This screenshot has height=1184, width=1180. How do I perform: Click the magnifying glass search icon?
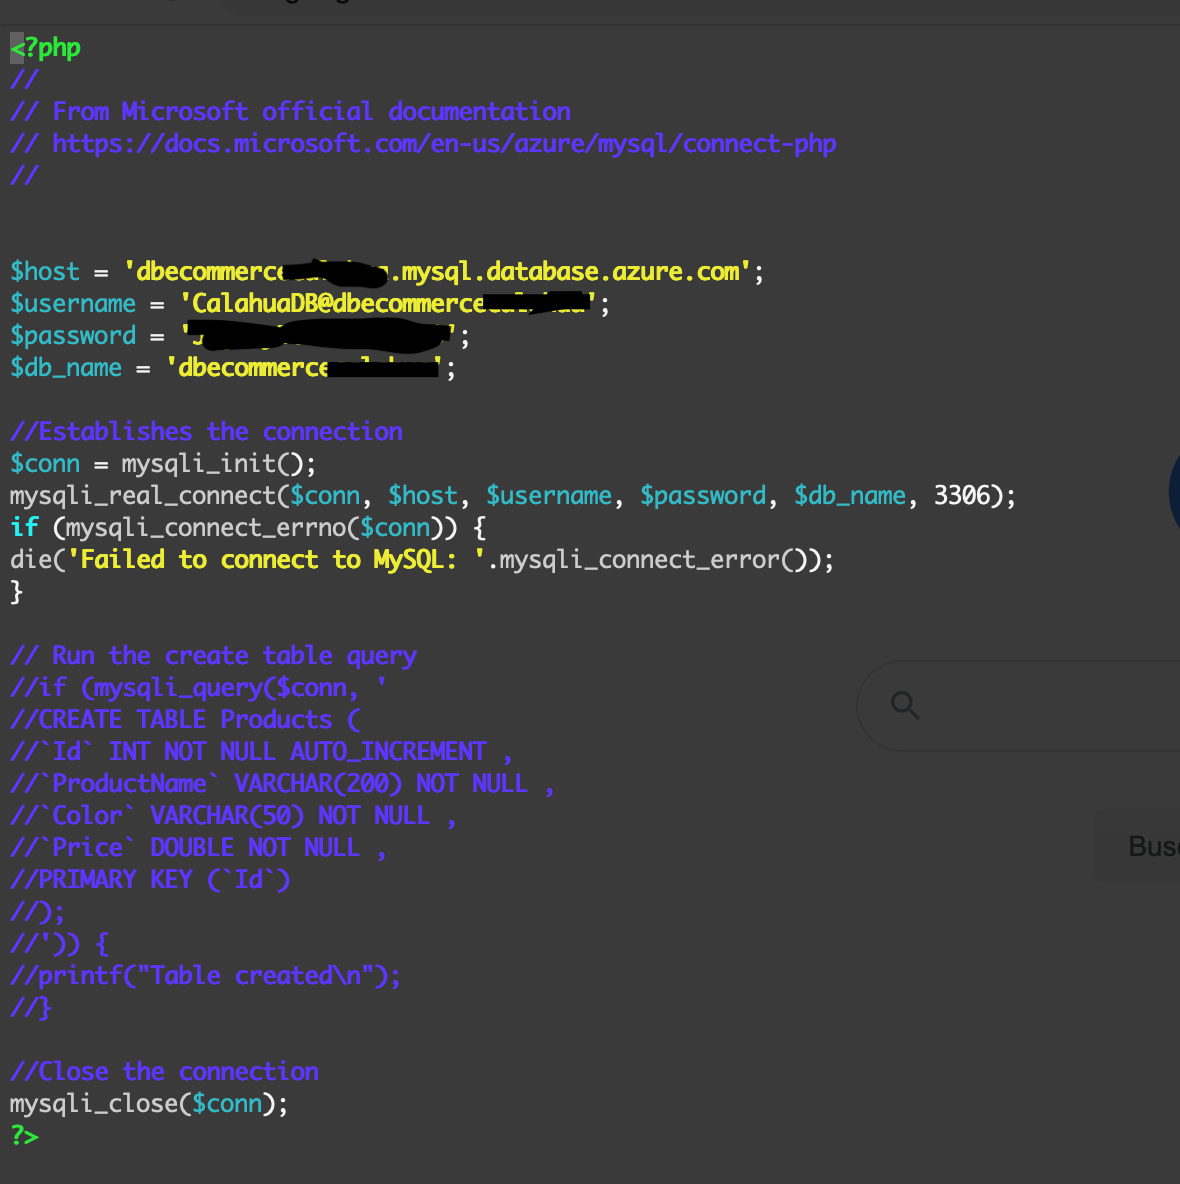tap(904, 705)
